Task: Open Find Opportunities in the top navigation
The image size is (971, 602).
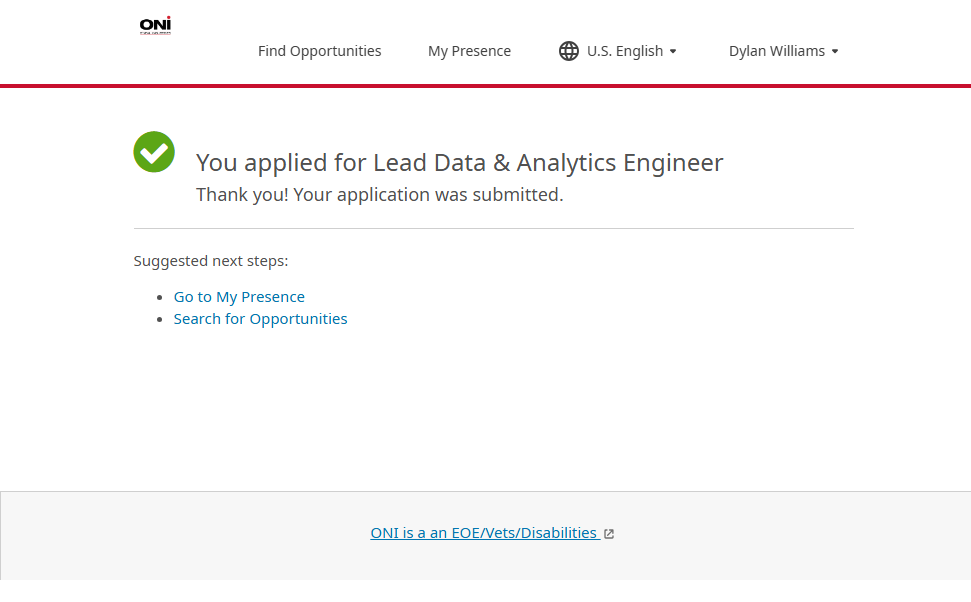Action: click(x=319, y=51)
